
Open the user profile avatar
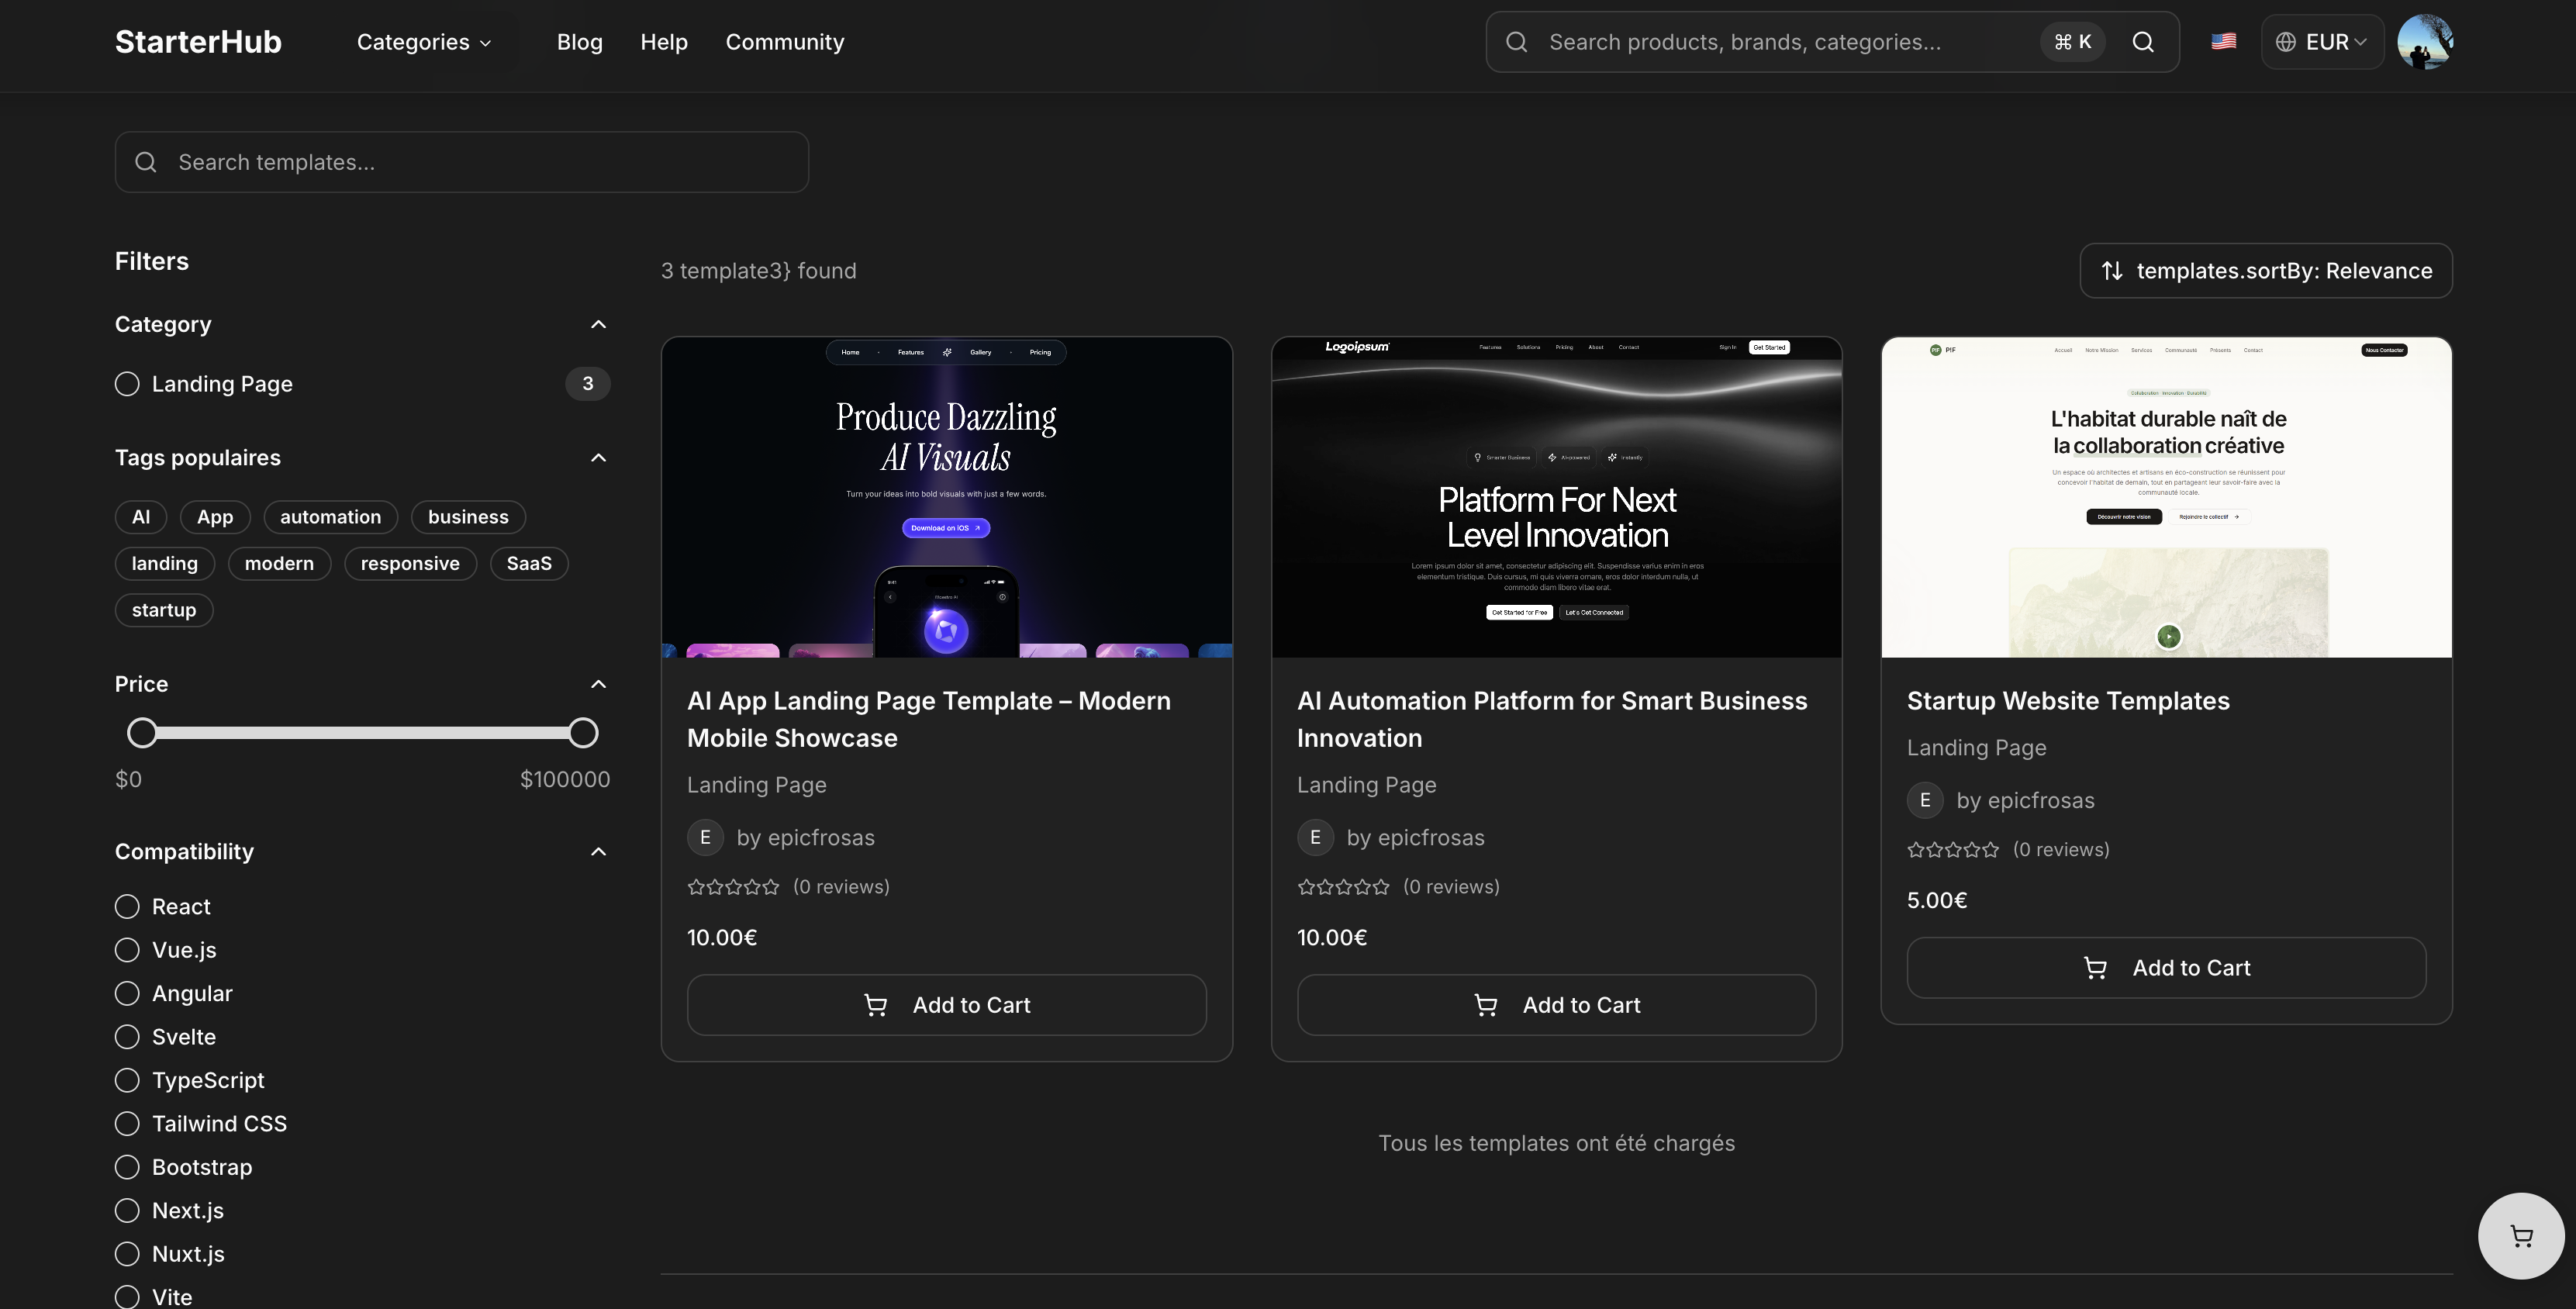pyautogui.click(x=2424, y=42)
